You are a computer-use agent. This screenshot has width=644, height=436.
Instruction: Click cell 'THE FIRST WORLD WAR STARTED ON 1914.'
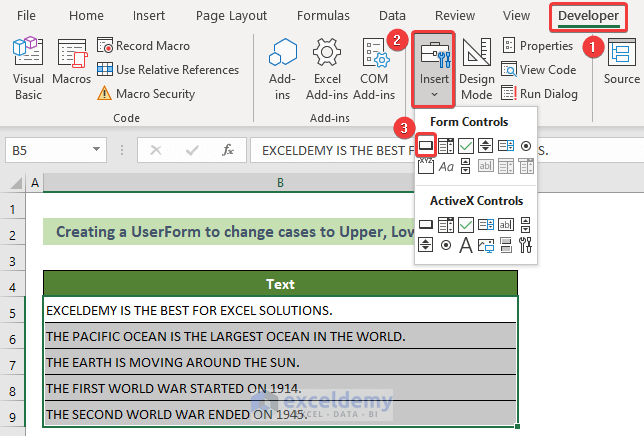click(x=280, y=388)
